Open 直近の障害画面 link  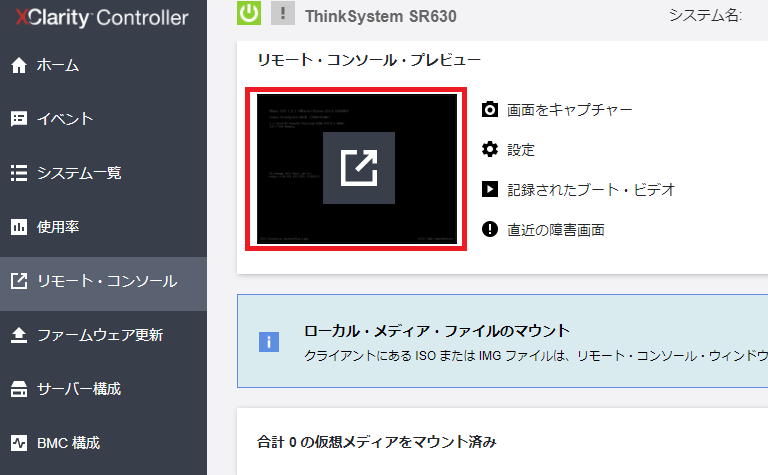point(556,230)
